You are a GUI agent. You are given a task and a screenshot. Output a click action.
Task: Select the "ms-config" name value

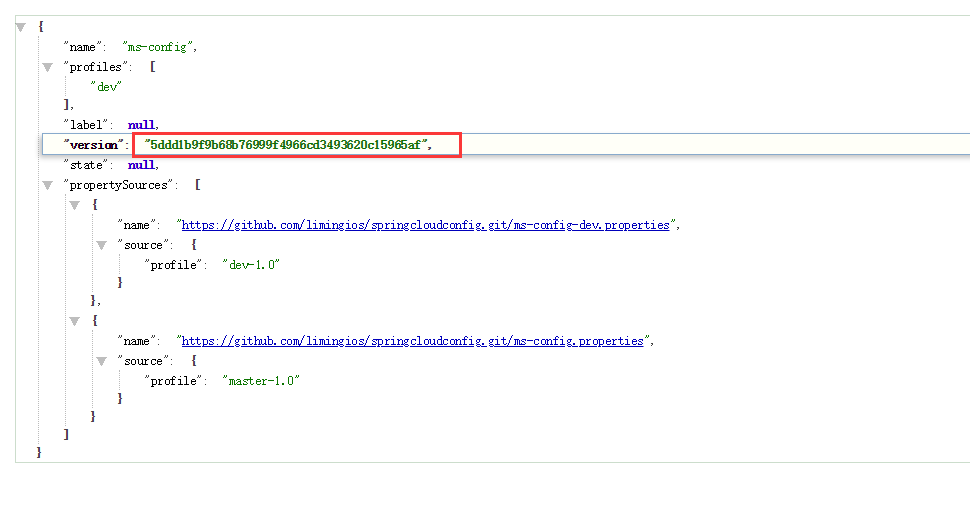157,47
